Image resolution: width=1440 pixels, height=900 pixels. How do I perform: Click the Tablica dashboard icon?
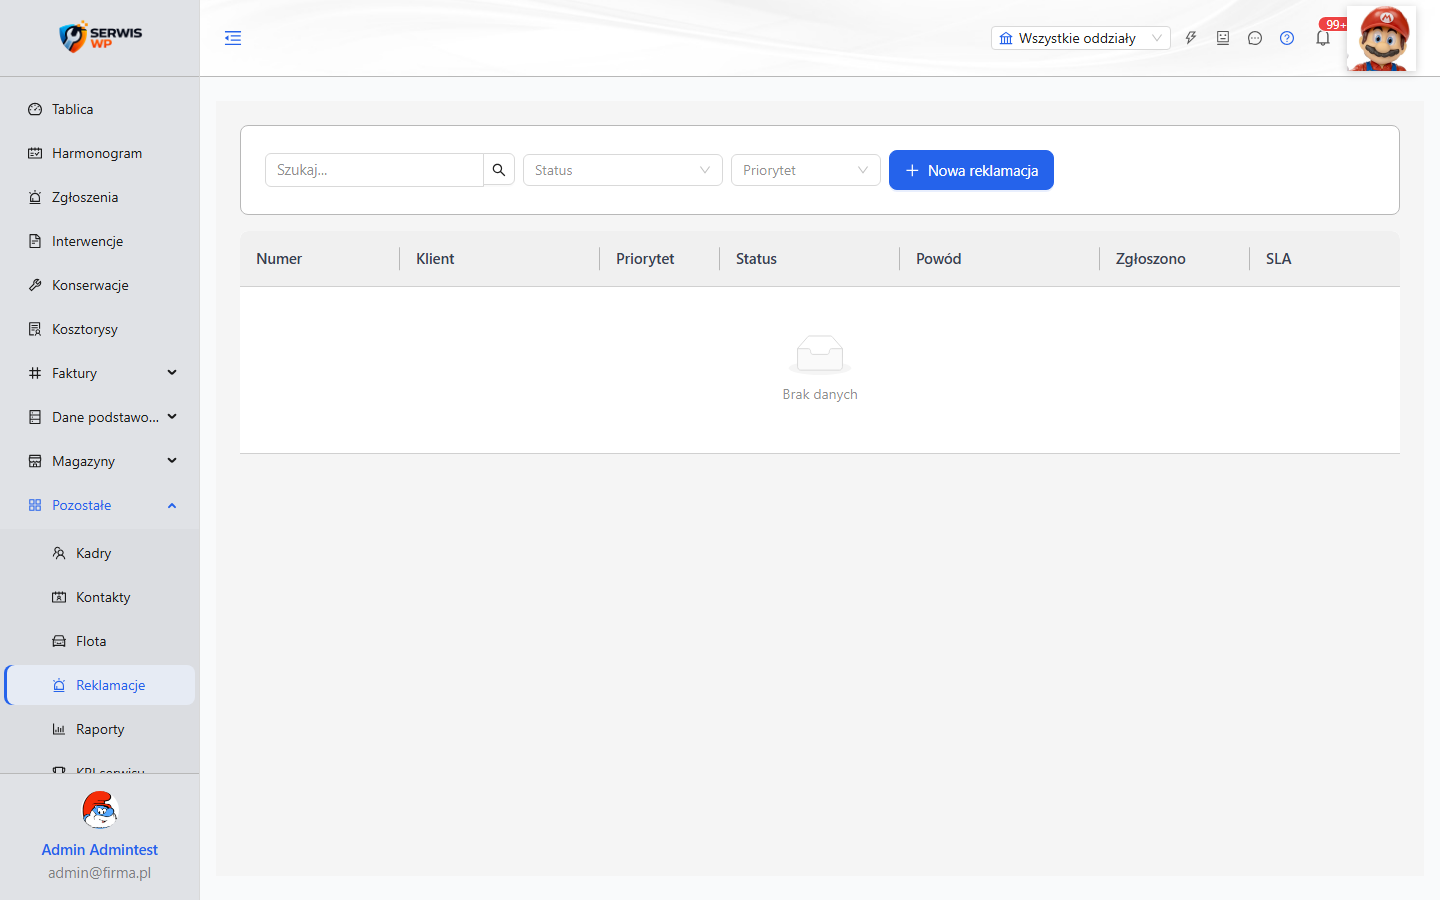tap(35, 109)
